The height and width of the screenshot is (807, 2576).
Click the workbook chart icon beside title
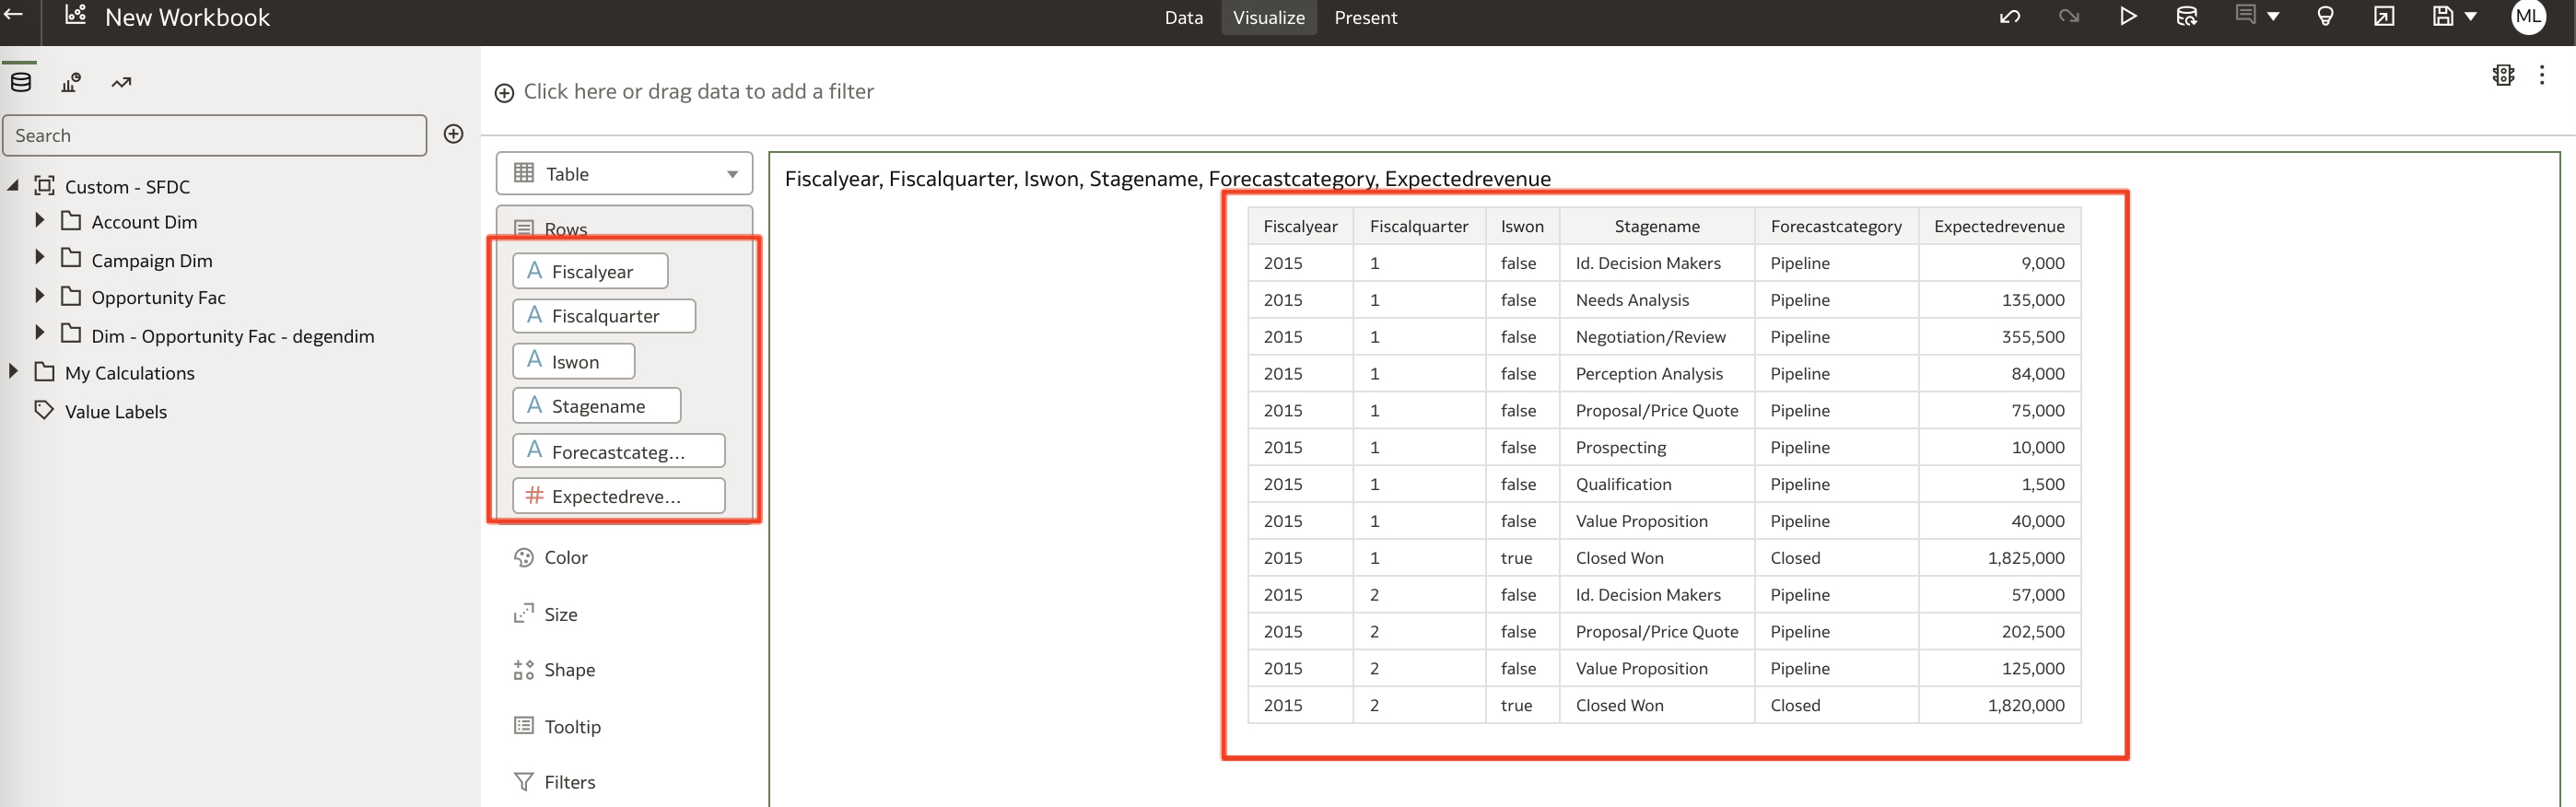tap(75, 14)
